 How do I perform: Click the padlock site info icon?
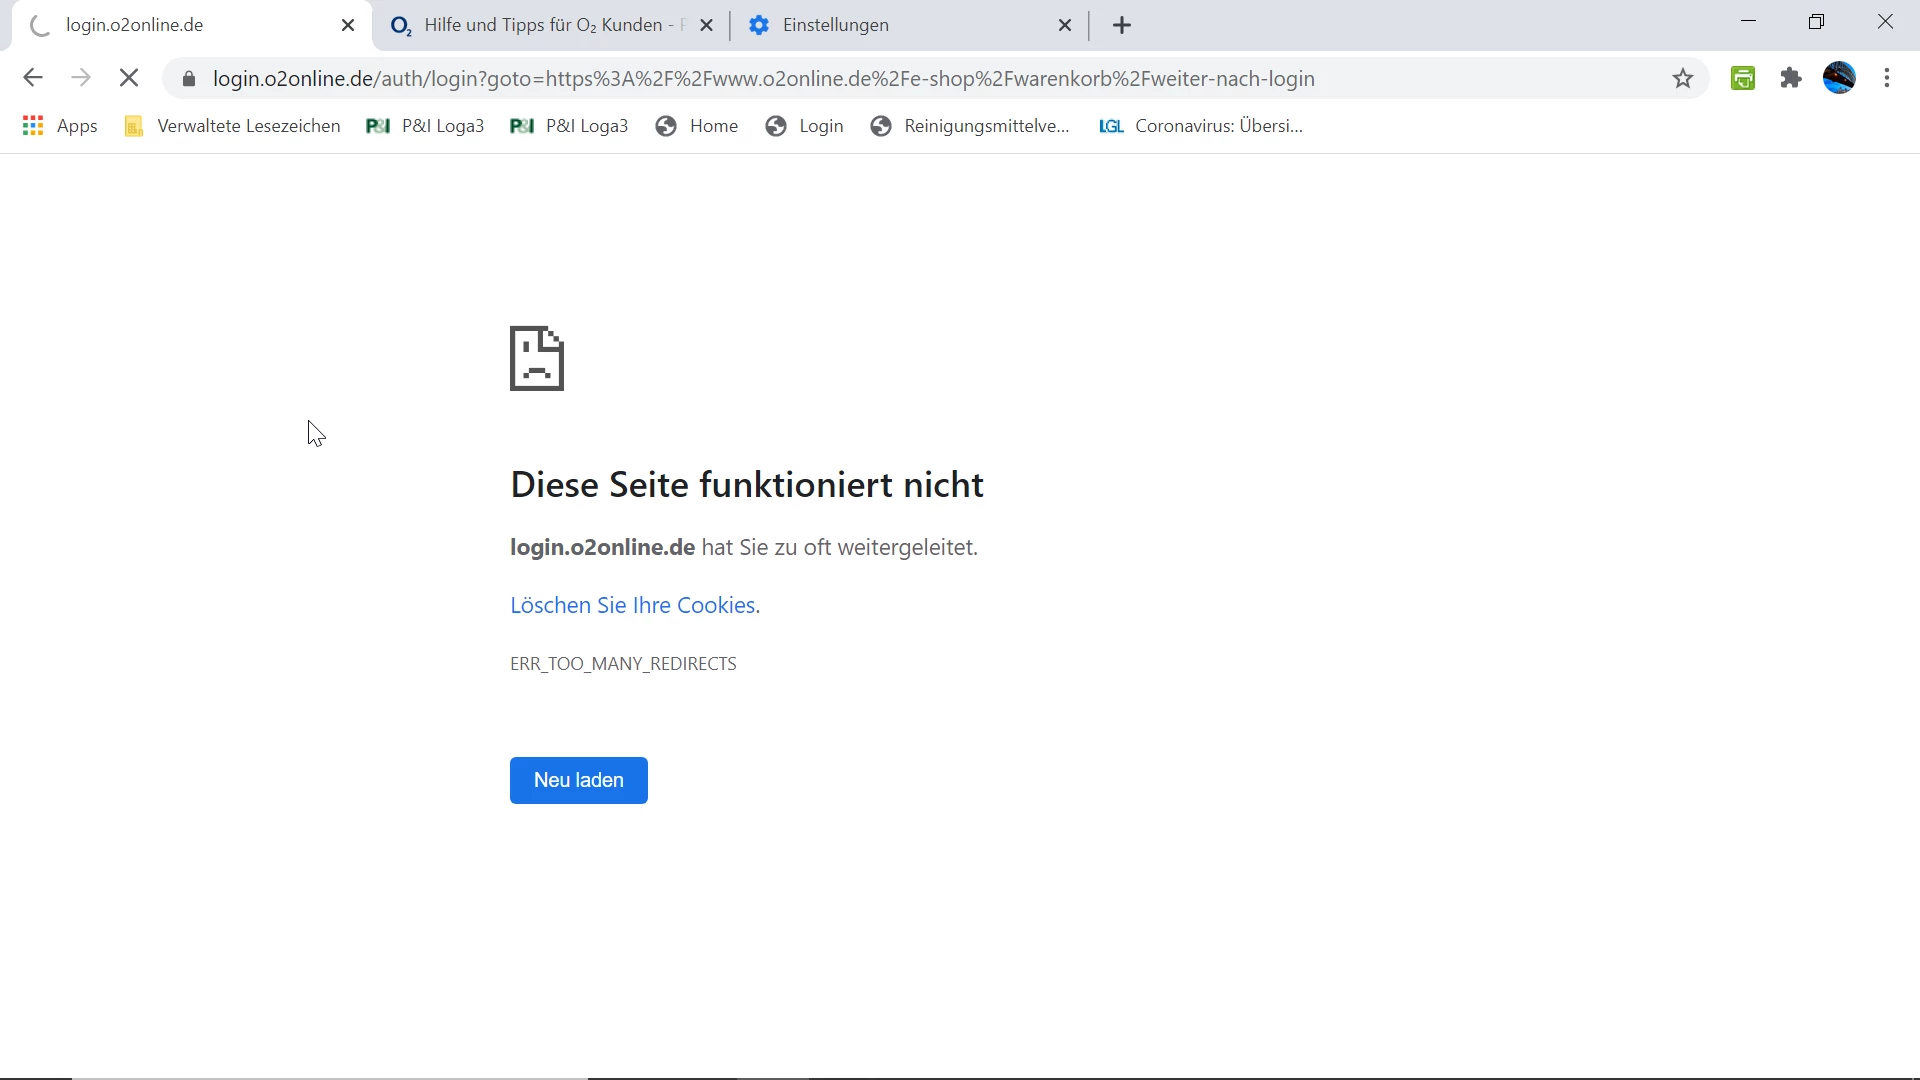pos(189,79)
